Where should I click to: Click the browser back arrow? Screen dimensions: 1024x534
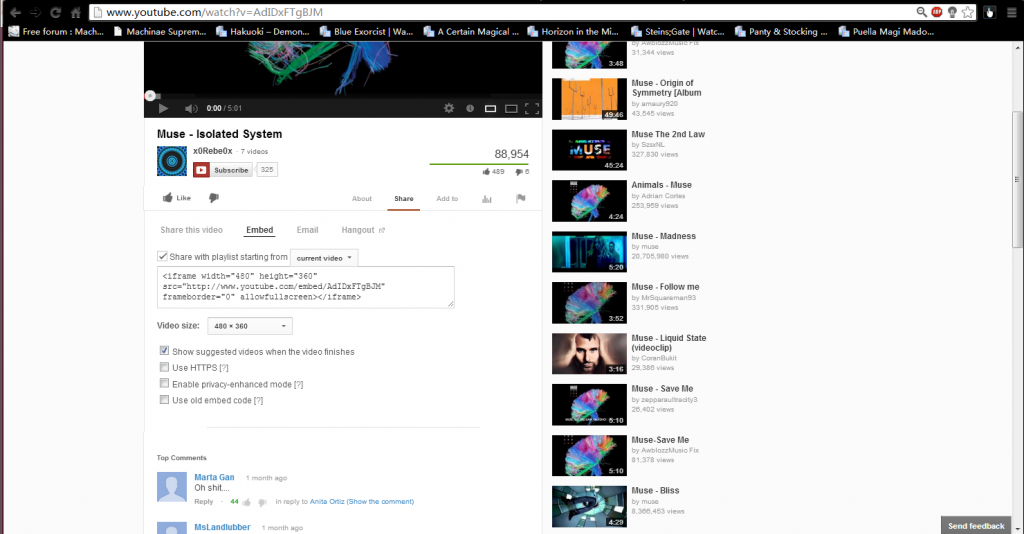pos(16,12)
